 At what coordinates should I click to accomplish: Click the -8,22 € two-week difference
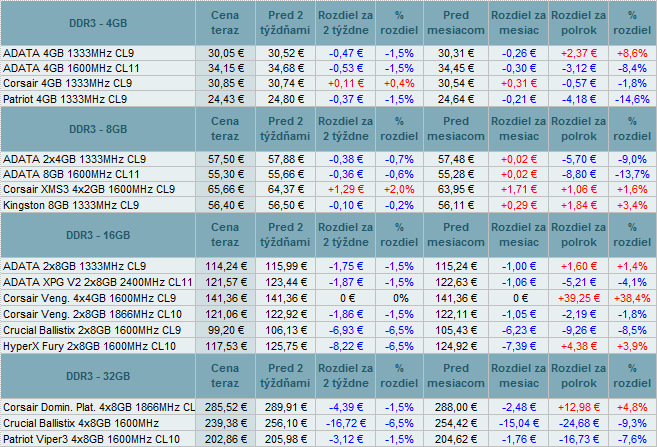click(x=346, y=346)
